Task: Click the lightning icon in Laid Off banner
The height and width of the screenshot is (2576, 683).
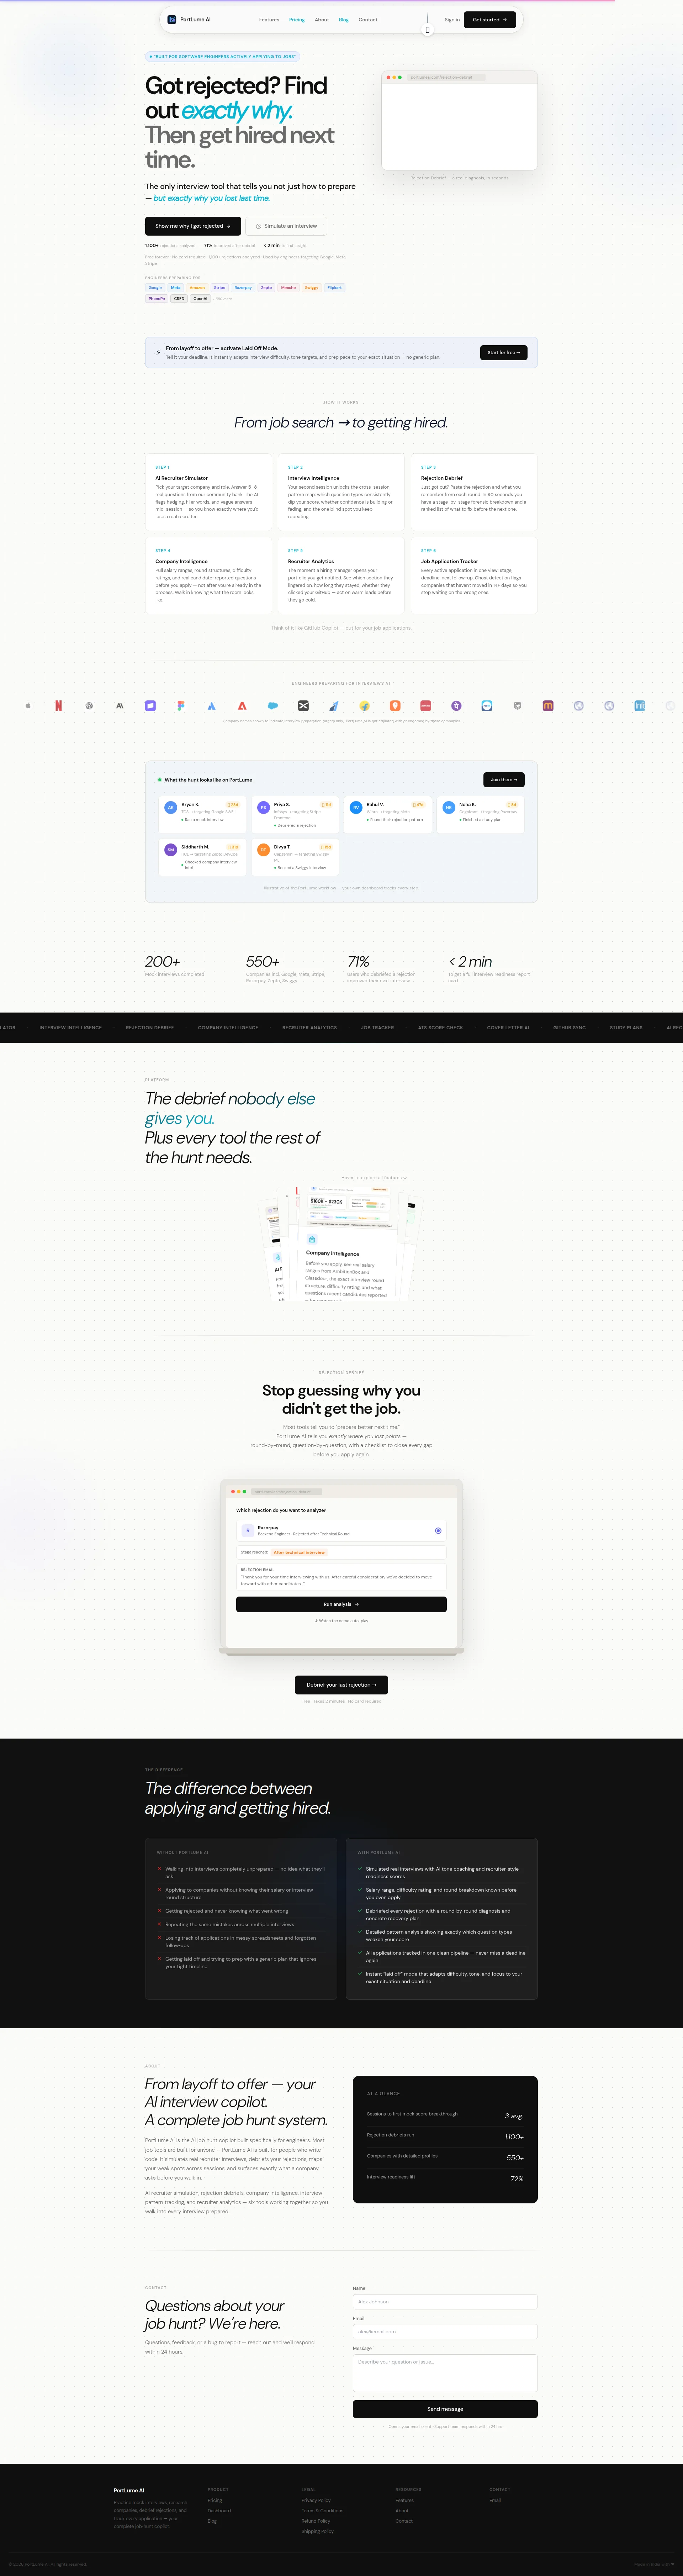Action: 158,352
